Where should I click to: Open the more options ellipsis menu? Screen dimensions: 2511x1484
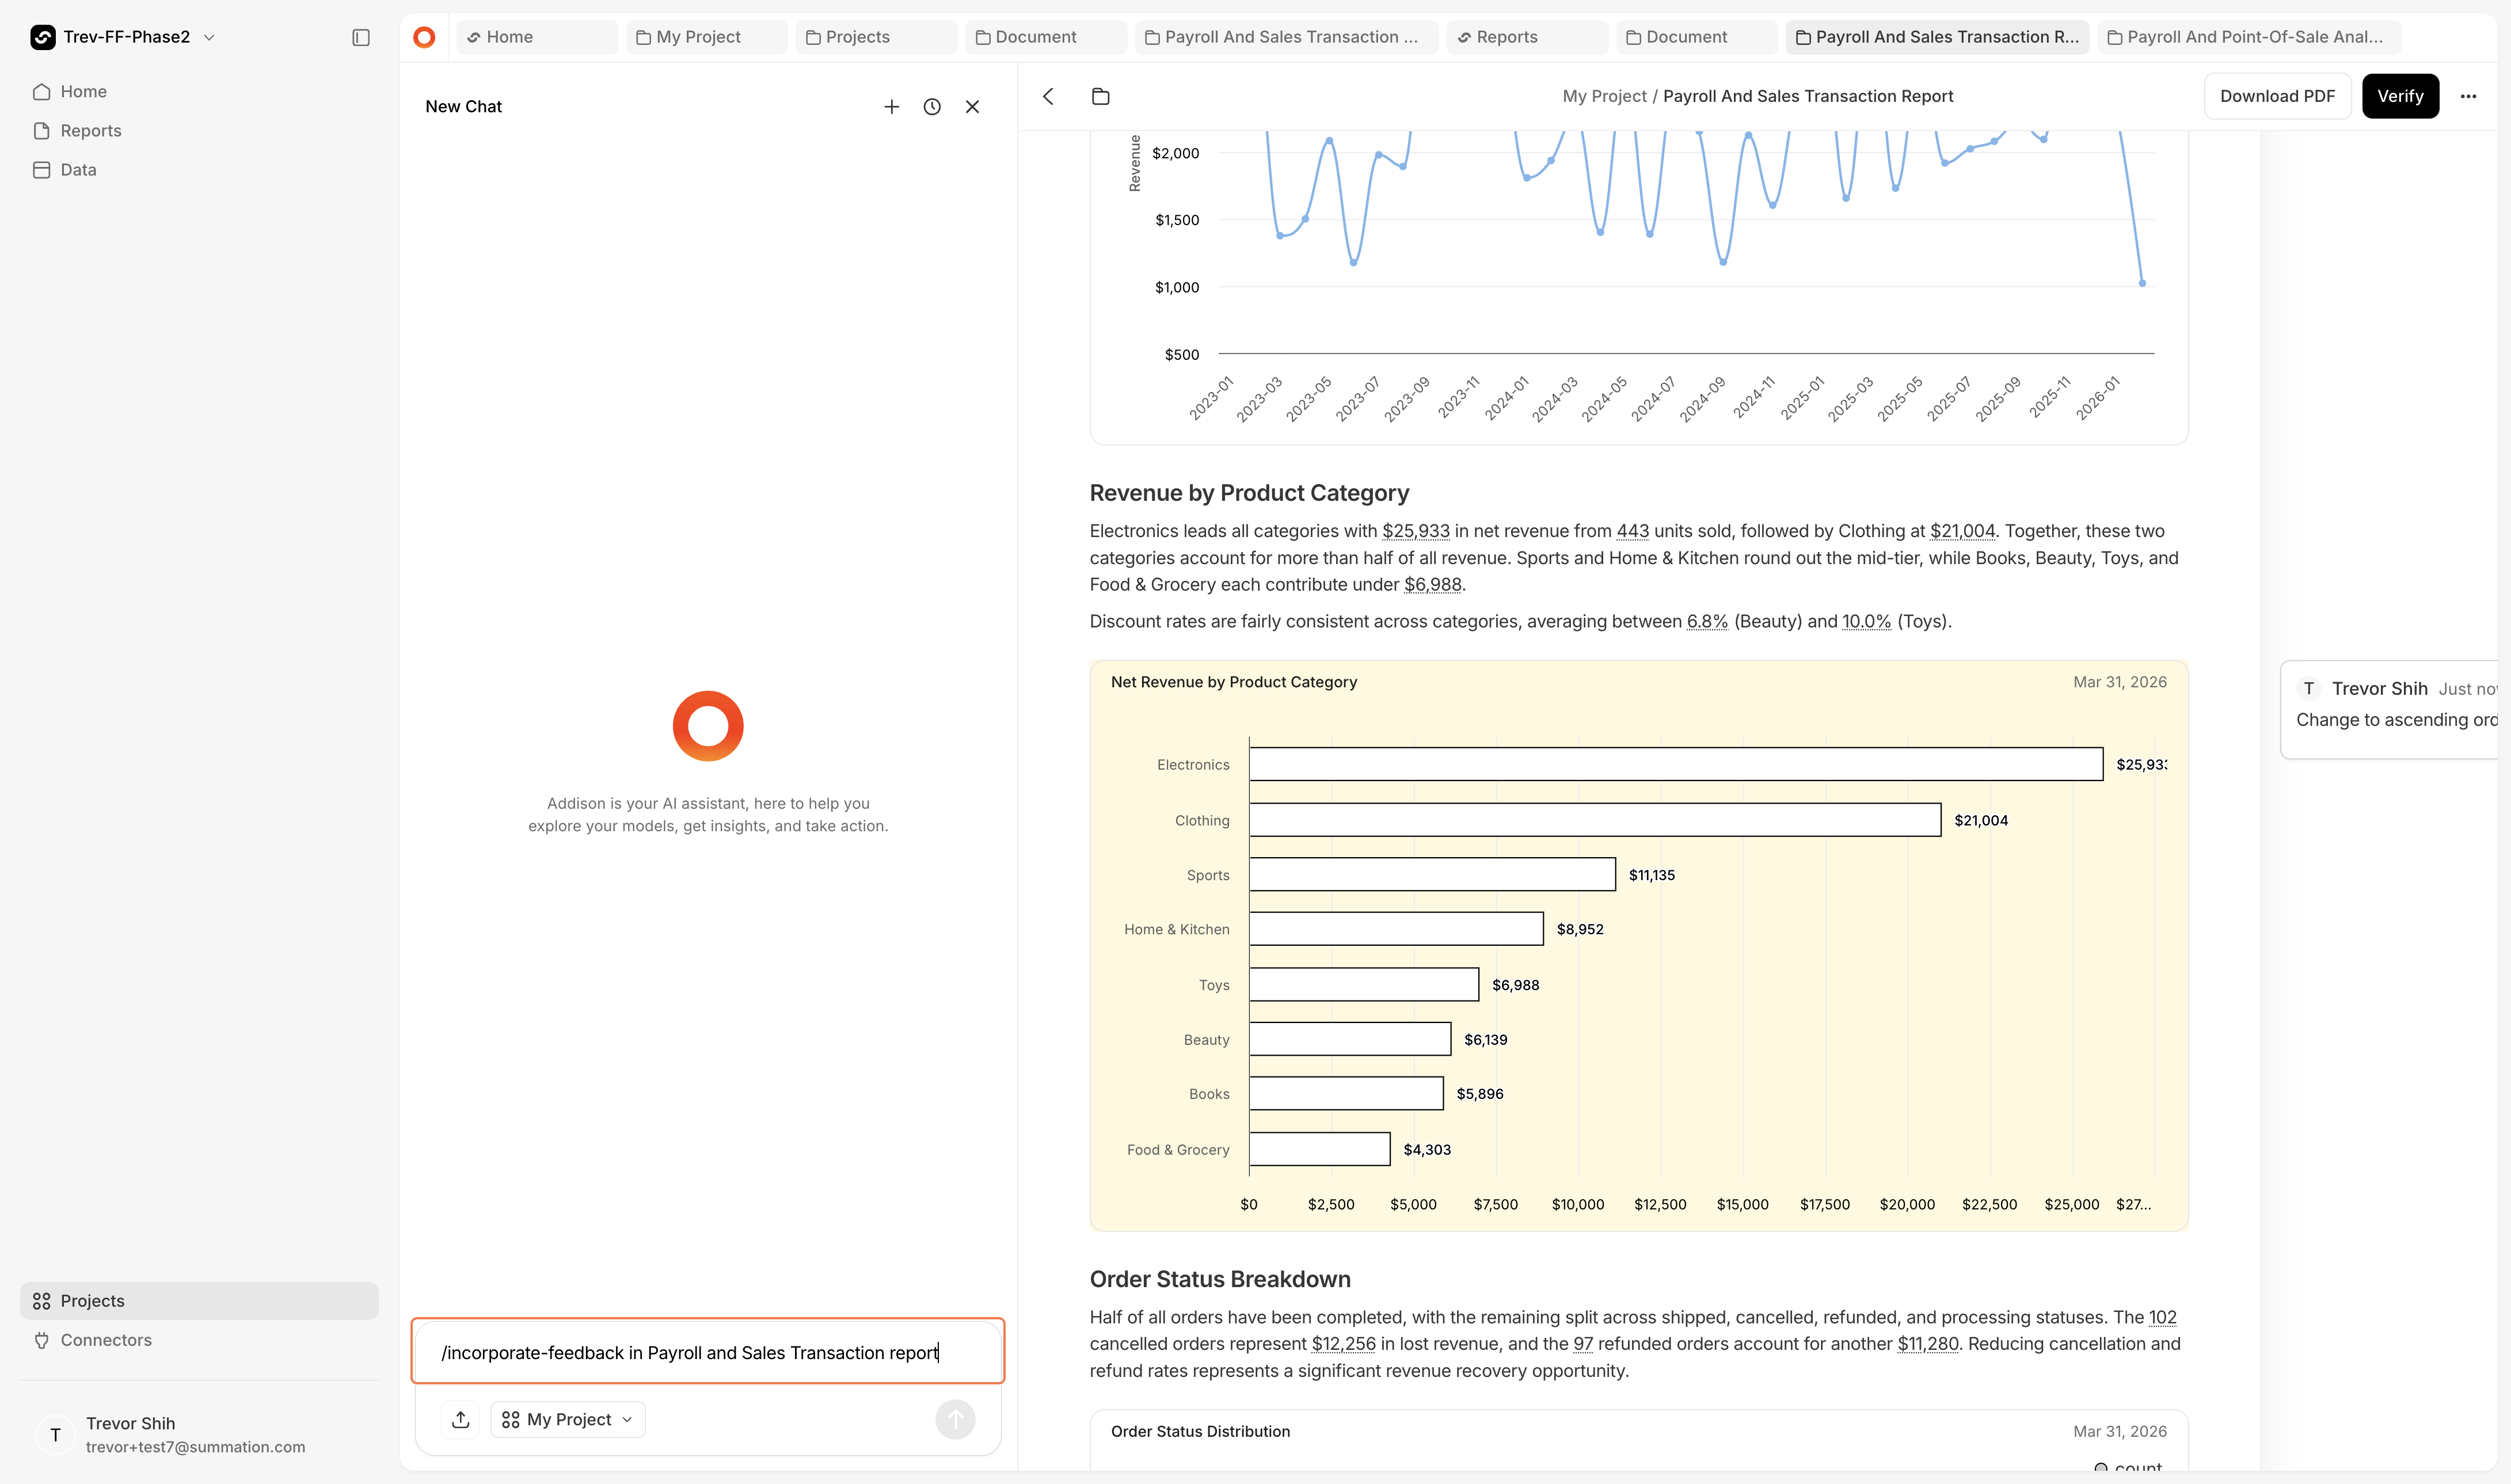click(2468, 96)
